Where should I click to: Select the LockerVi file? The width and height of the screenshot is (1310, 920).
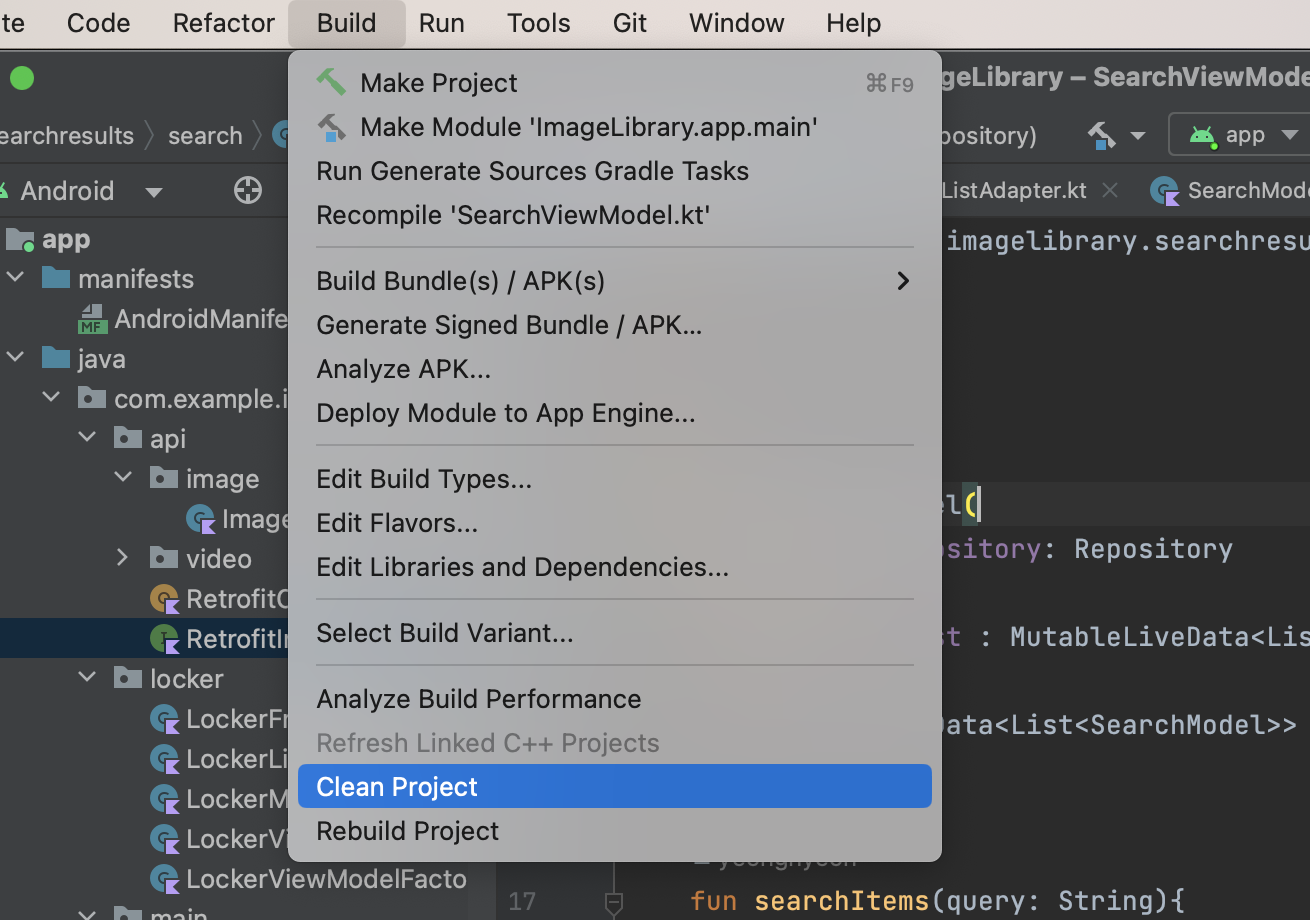point(237,839)
